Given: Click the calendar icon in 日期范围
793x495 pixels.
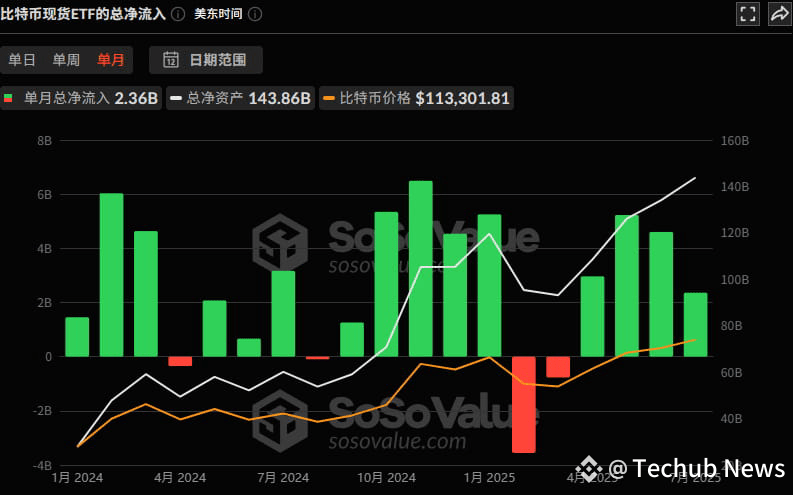Looking at the screenshot, I should click(x=171, y=60).
